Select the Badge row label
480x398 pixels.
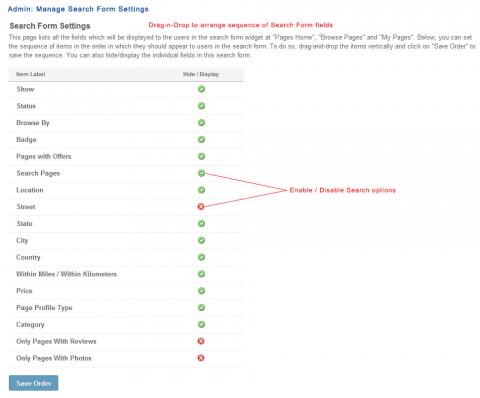(26, 140)
